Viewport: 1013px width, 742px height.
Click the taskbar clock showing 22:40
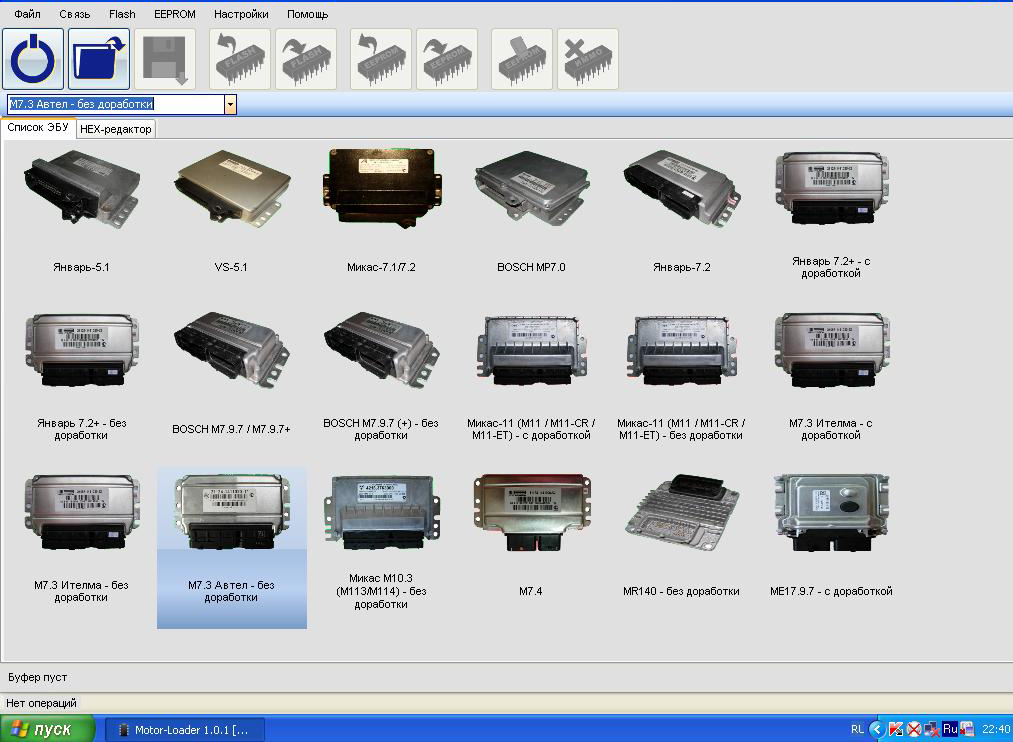[x=996, y=729]
